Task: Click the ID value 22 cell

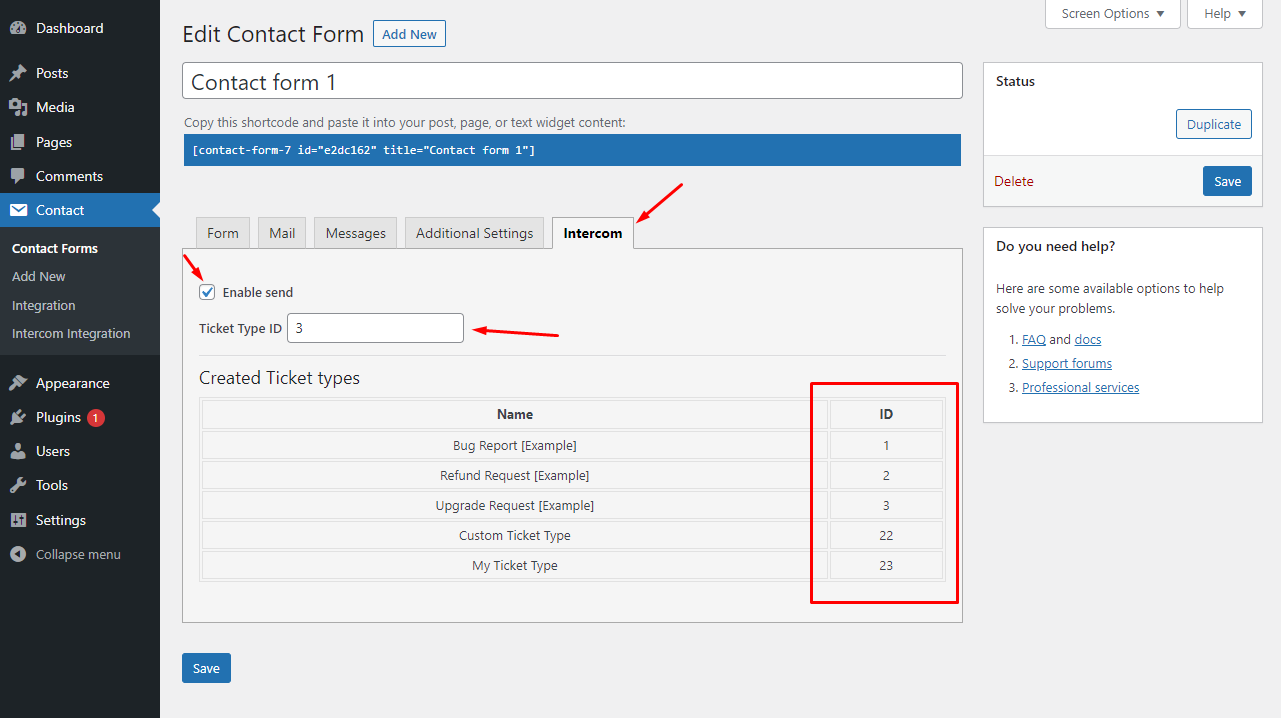Action: pos(886,535)
